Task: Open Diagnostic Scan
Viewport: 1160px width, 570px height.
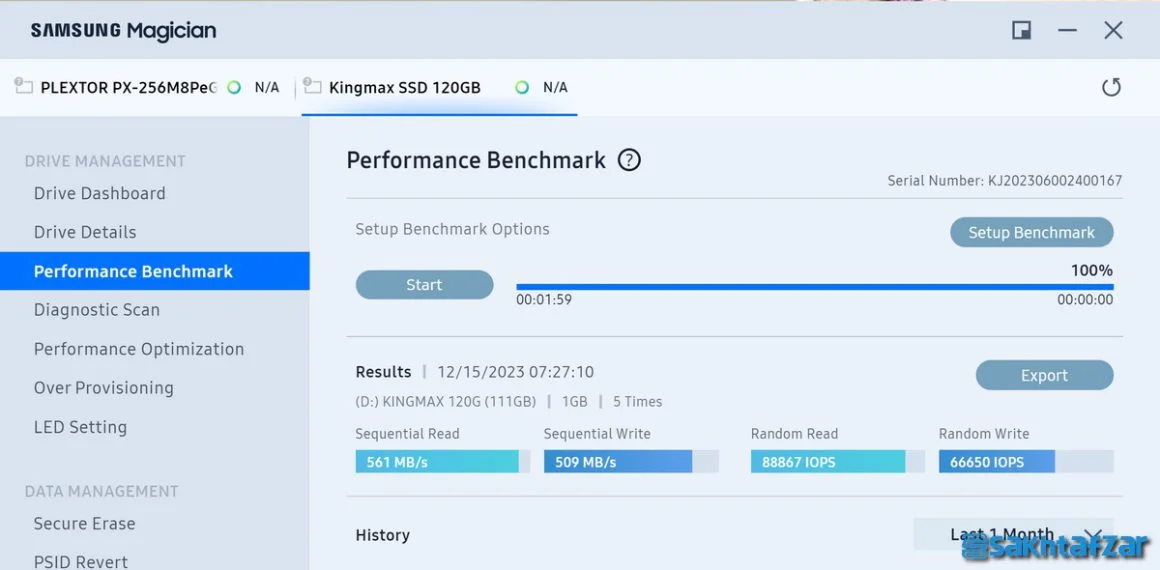Action: coord(97,310)
